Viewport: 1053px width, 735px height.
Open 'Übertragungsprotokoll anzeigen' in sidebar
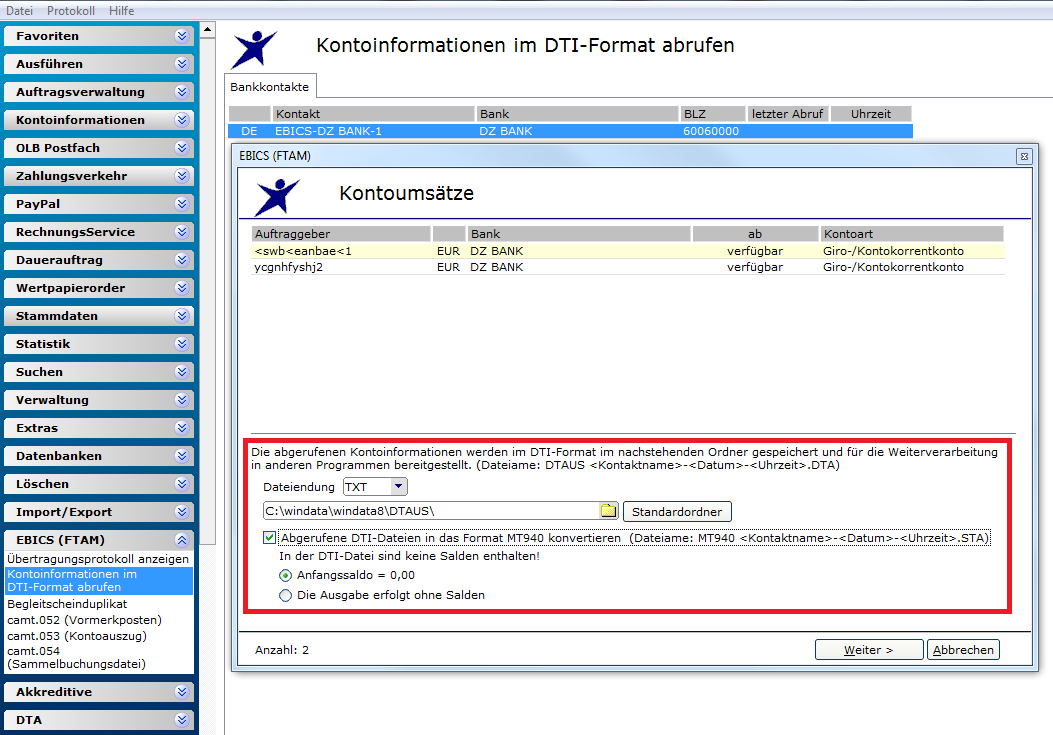98,559
